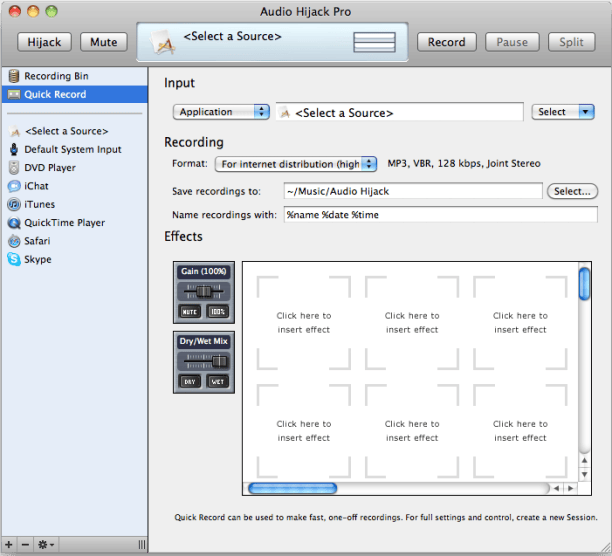Screen dimensions: 612x556
Task: Click effects scroll right arrow
Action: 571,488
